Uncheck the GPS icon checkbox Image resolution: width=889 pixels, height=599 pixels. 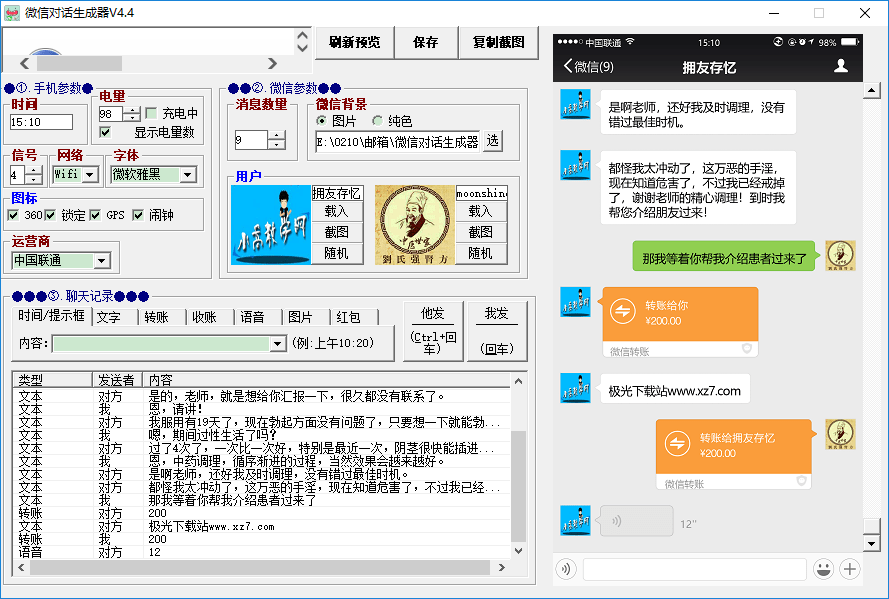[x=95, y=215]
